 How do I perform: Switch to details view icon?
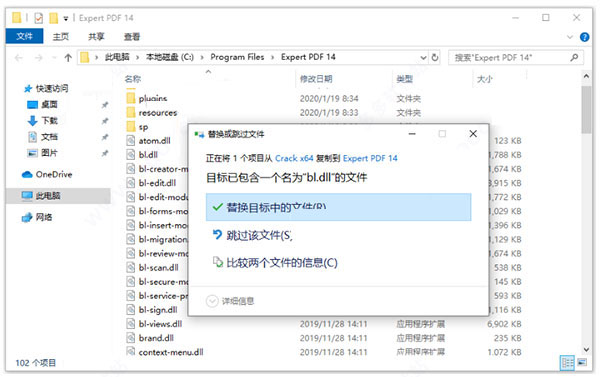pos(567,362)
